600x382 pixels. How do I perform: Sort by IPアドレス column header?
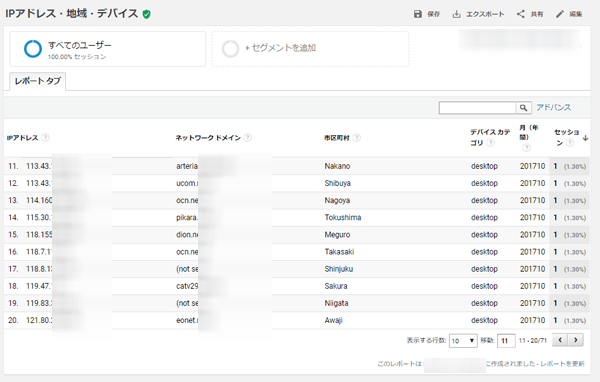[x=23, y=138]
